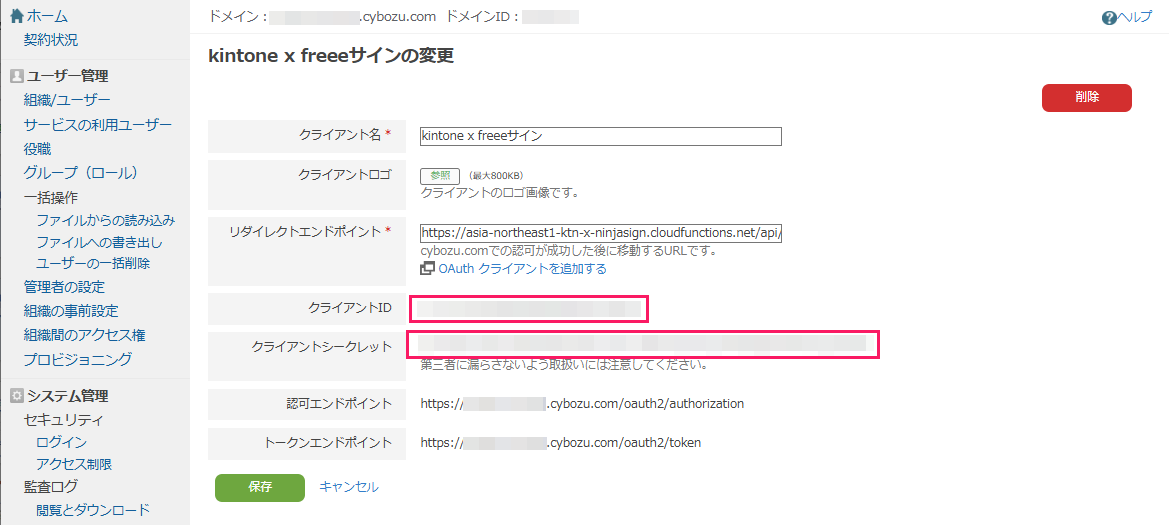The image size is (1169, 525).
Task: Focus the クライアント名 input field
Action: pos(601,136)
